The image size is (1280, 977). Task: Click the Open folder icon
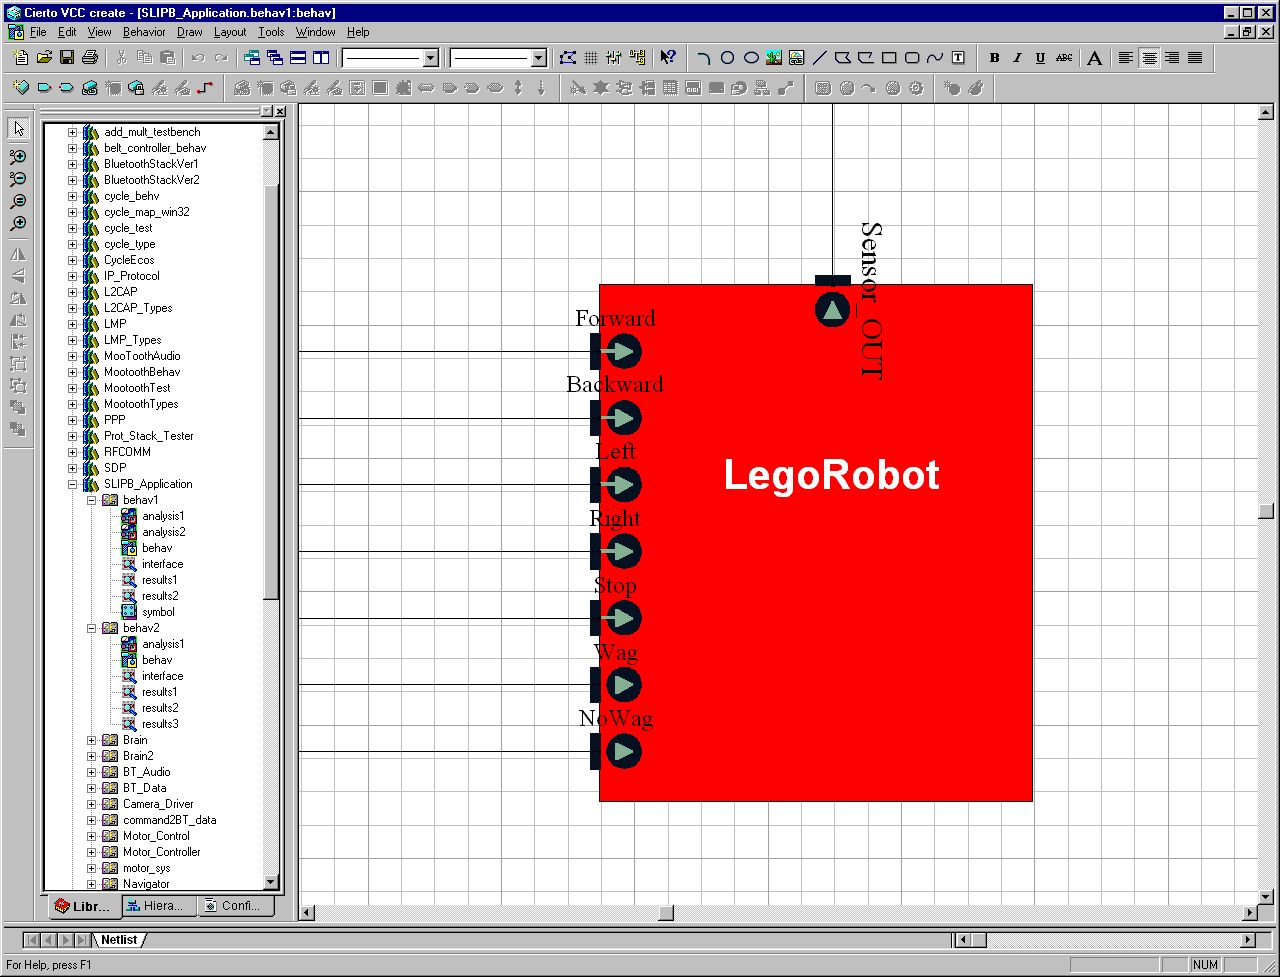[x=44, y=58]
